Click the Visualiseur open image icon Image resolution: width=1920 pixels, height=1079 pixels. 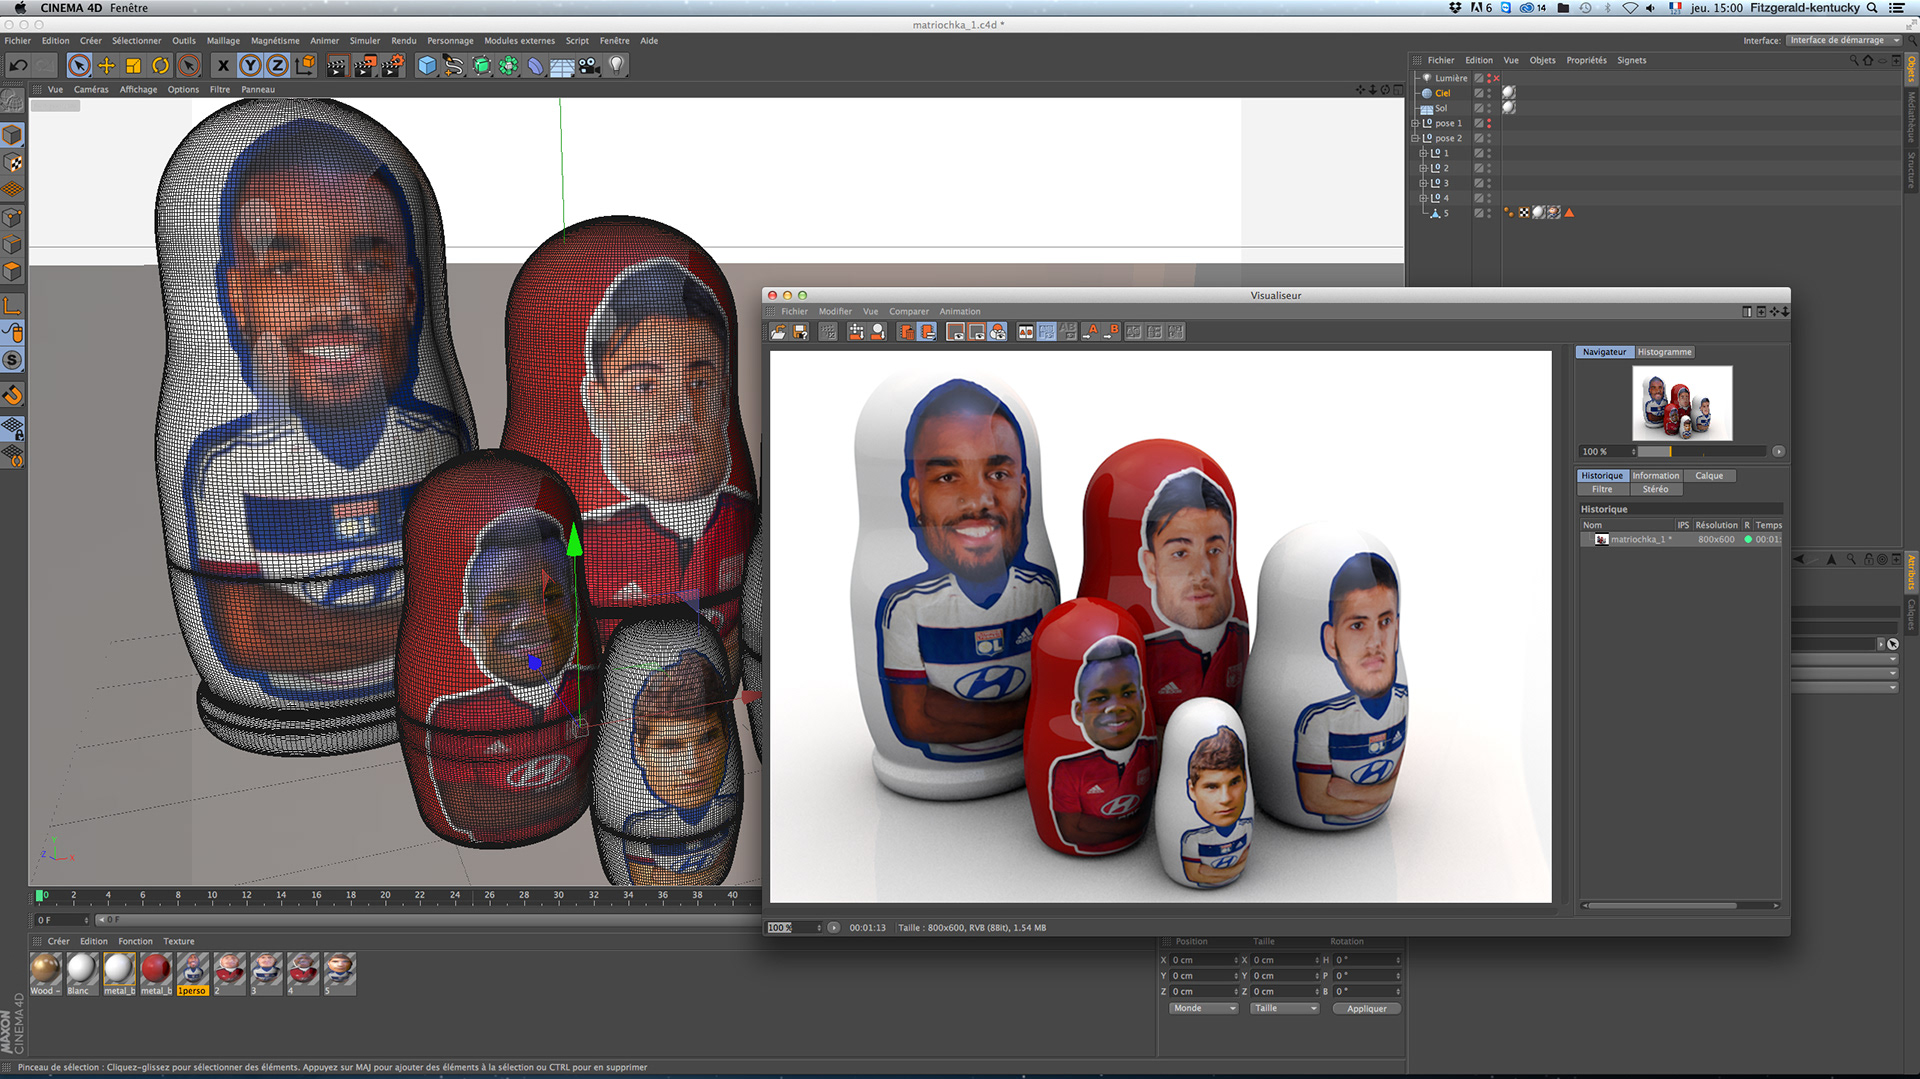point(778,332)
